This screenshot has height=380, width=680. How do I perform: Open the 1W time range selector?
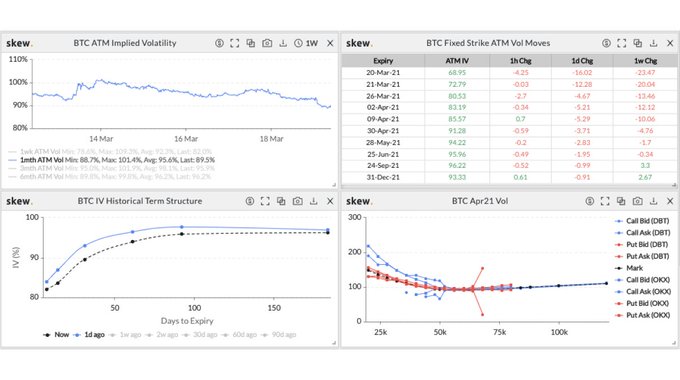click(306, 43)
